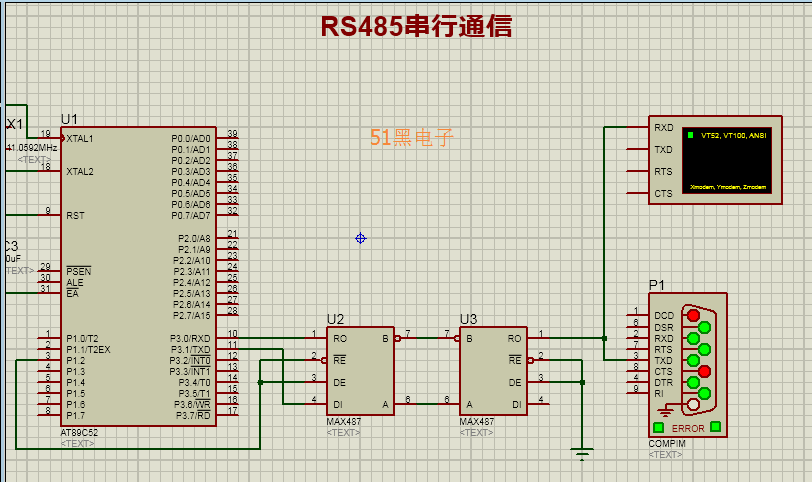This screenshot has width=812, height=482.
Task: Click the MAX487 label under U3
Action: 477,421
